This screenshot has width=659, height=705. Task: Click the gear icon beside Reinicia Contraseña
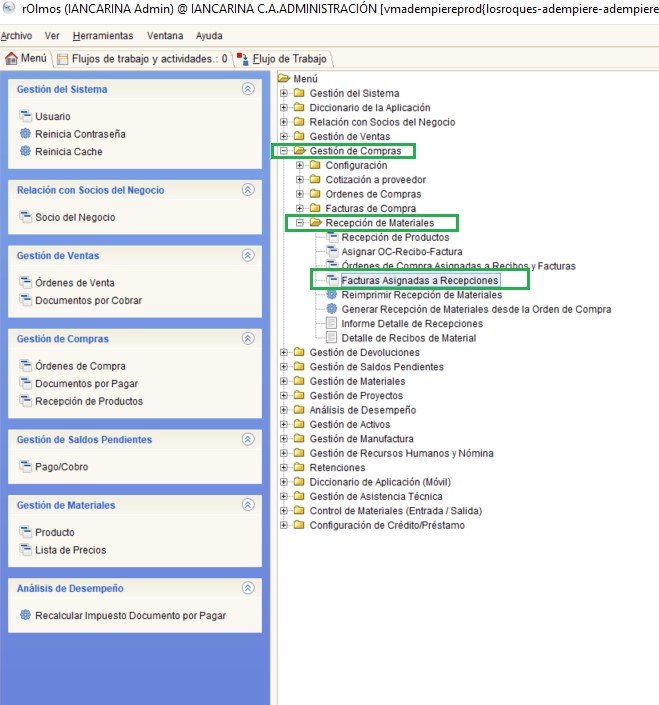coord(25,134)
